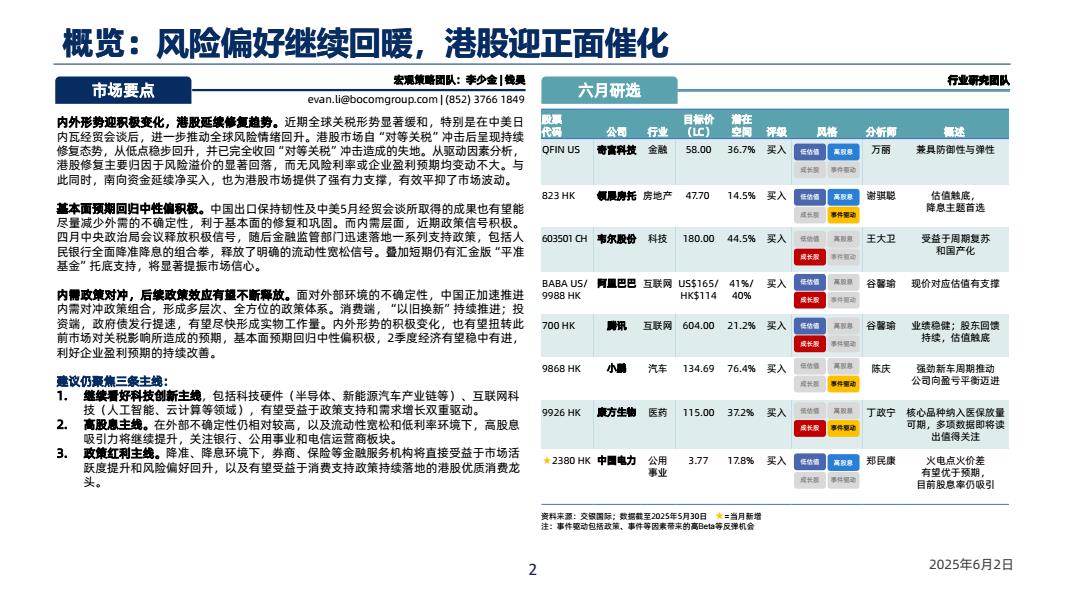The height and width of the screenshot is (601, 1068).
Task: Click the company name 奇富科技
Action: [616, 150]
